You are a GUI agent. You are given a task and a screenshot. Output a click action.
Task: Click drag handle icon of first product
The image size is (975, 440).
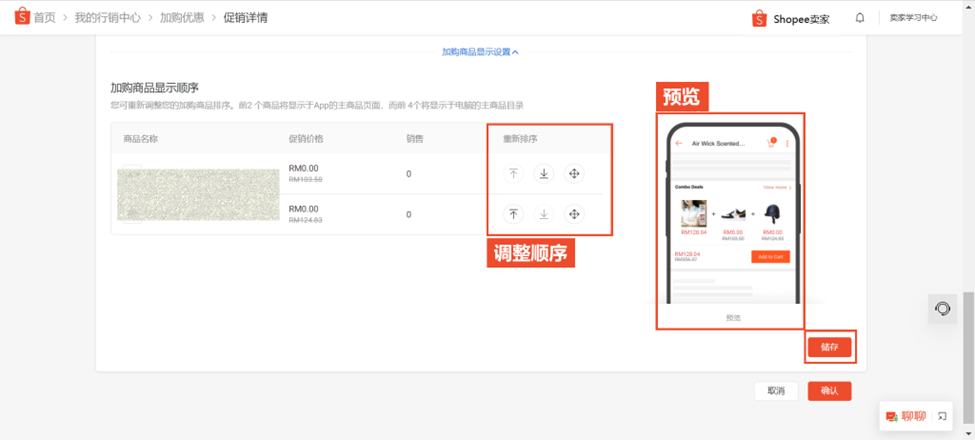point(575,174)
